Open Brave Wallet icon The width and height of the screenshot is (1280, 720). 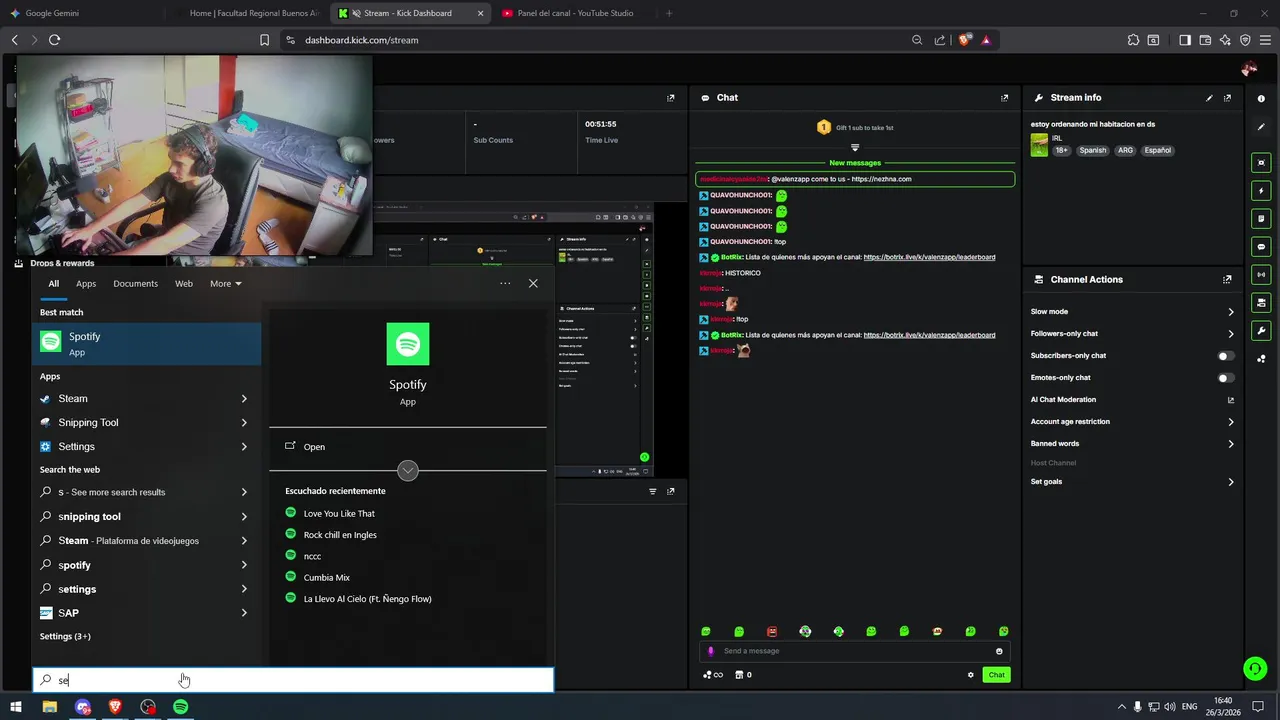[x=1205, y=40]
